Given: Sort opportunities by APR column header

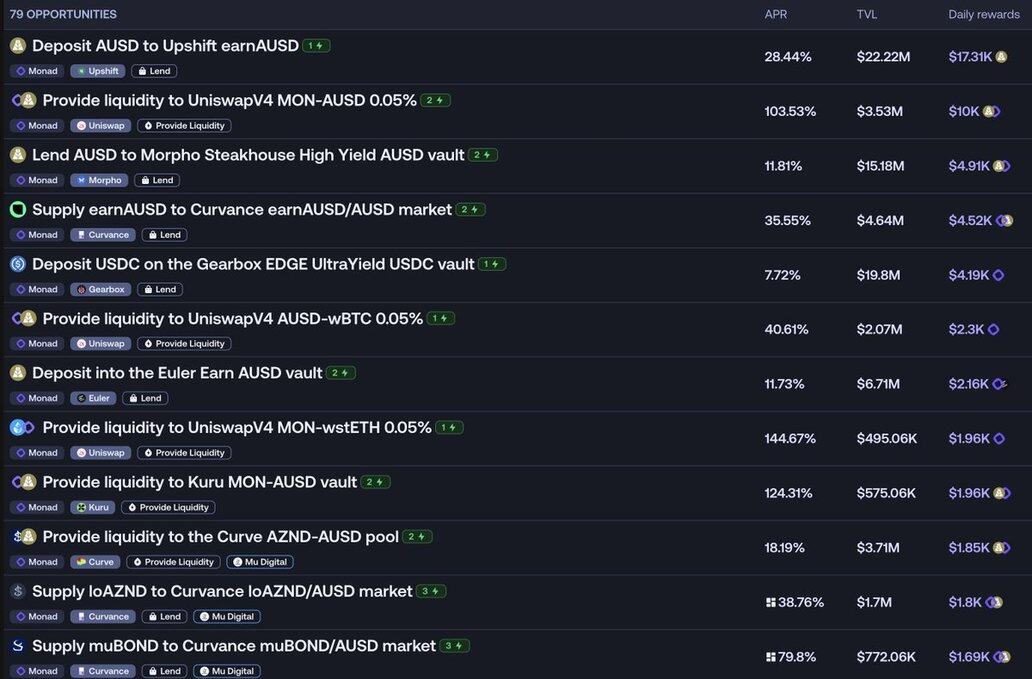Looking at the screenshot, I should pyautogui.click(x=776, y=14).
